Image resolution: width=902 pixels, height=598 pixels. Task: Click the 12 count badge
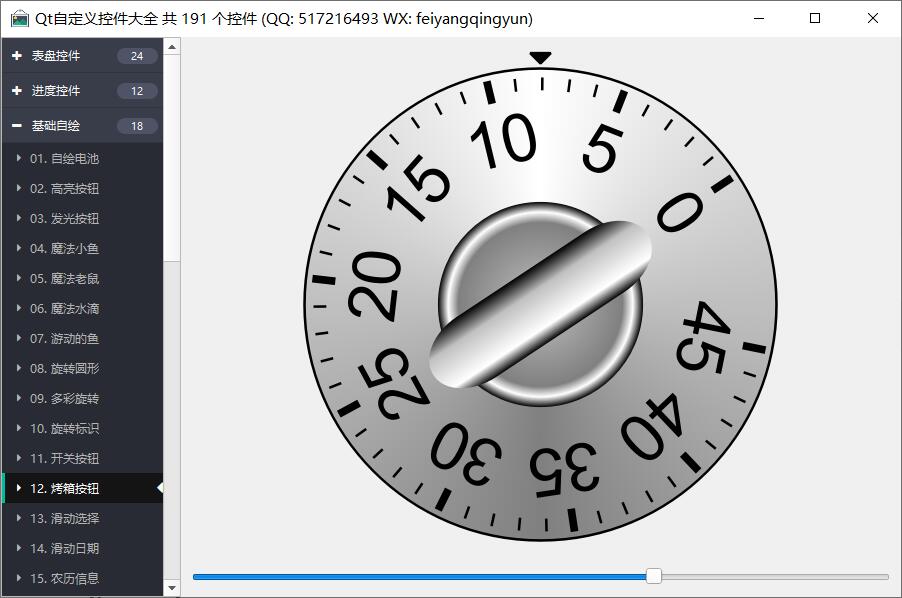[x=137, y=91]
